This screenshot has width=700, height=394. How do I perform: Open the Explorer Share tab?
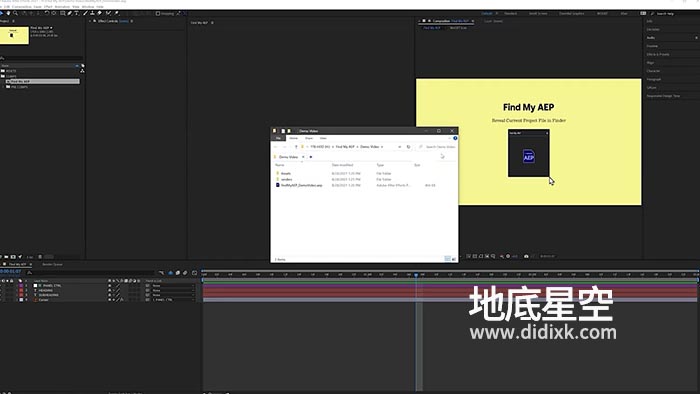(309, 138)
